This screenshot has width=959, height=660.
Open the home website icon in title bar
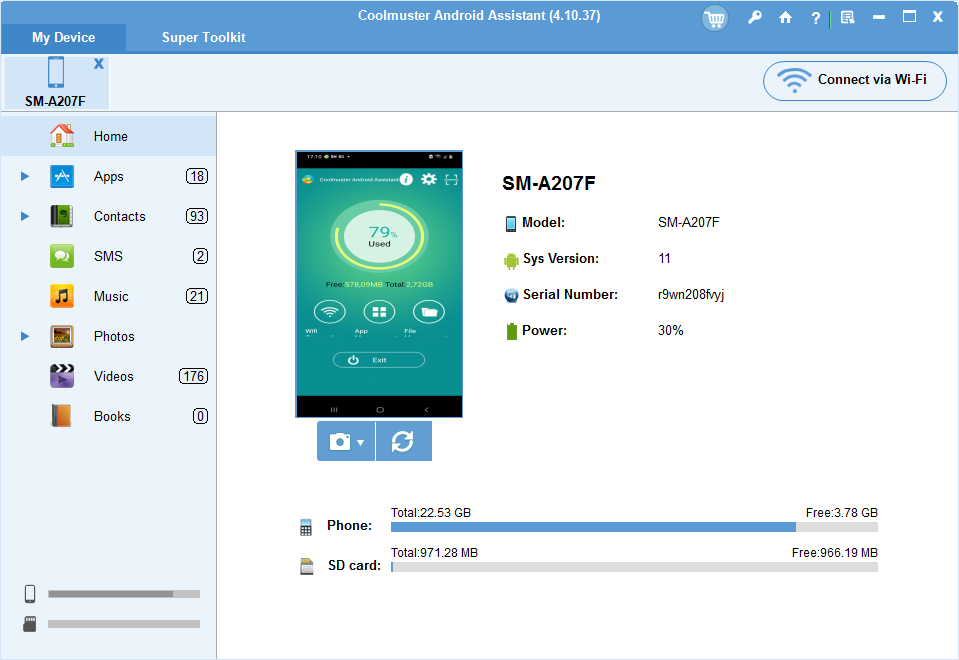tap(785, 17)
